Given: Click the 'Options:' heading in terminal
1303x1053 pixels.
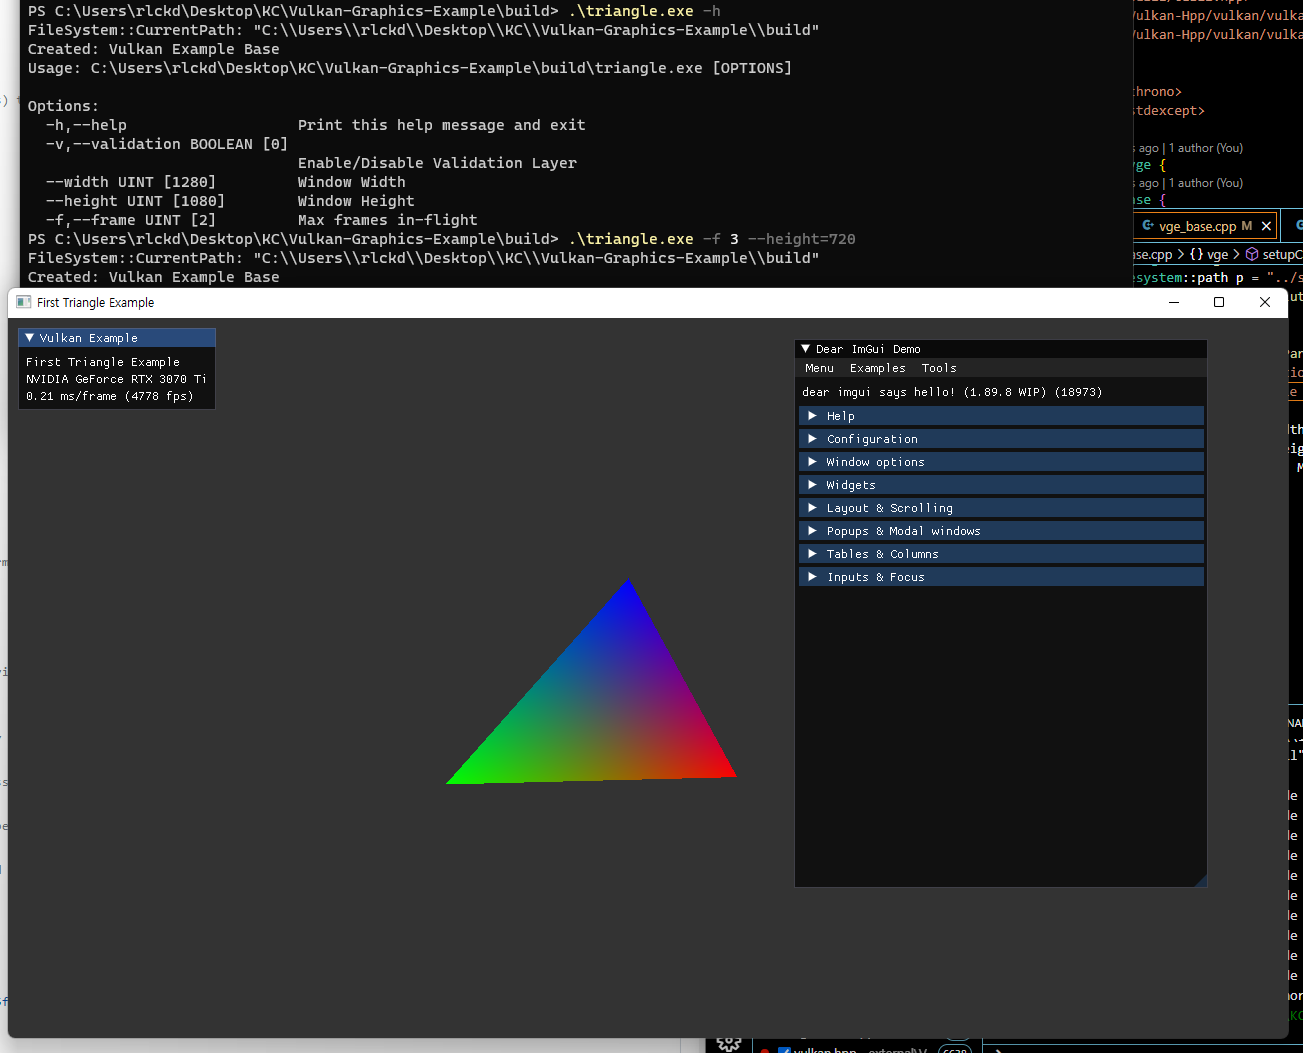Looking at the screenshot, I should 64,106.
